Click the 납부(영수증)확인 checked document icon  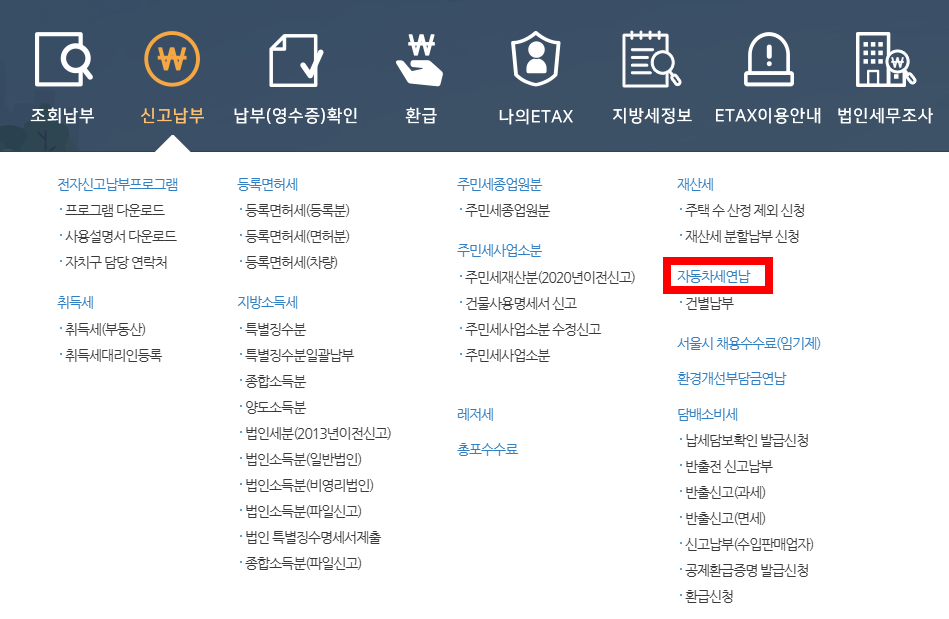pyautogui.click(x=295, y=60)
